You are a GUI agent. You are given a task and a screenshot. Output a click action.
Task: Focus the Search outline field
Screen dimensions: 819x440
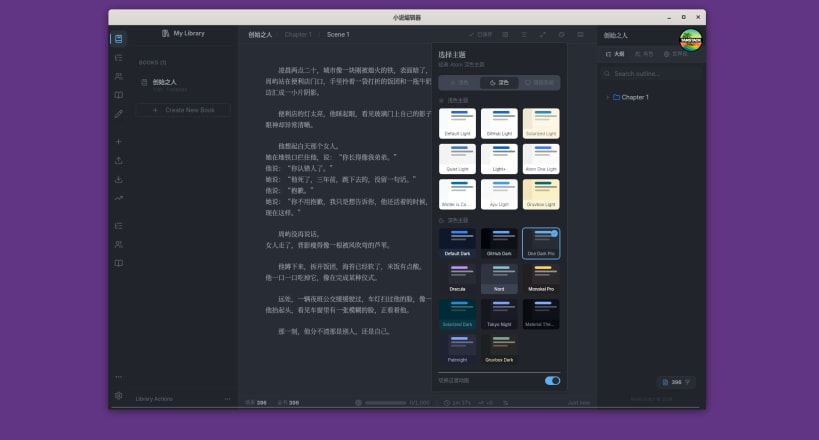650,74
